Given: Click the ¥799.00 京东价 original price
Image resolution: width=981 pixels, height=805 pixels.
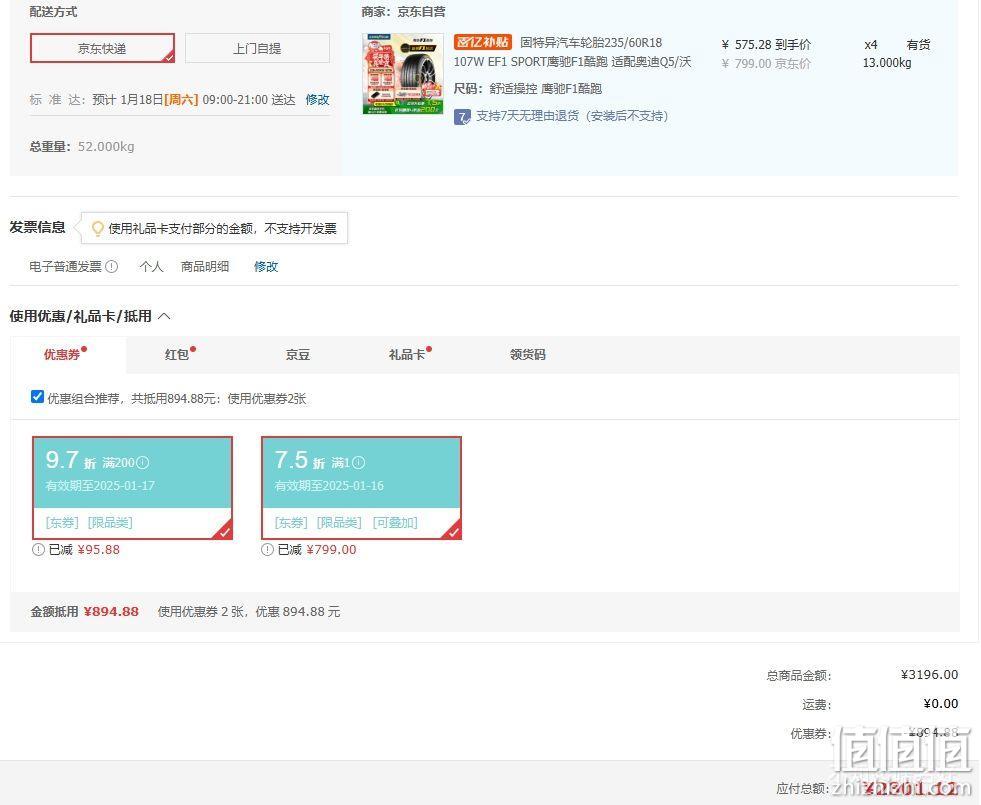Looking at the screenshot, I should point(766,63).
